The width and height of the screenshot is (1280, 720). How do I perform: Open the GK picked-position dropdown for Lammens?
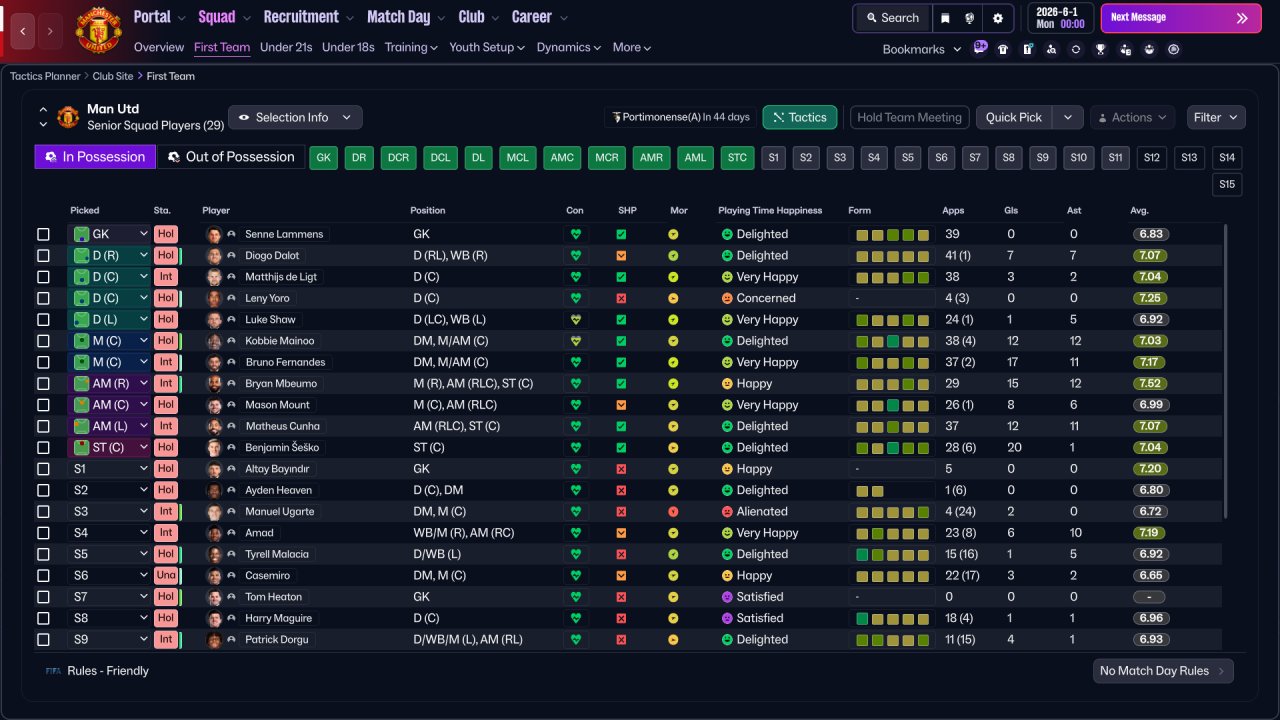(109, 234)
